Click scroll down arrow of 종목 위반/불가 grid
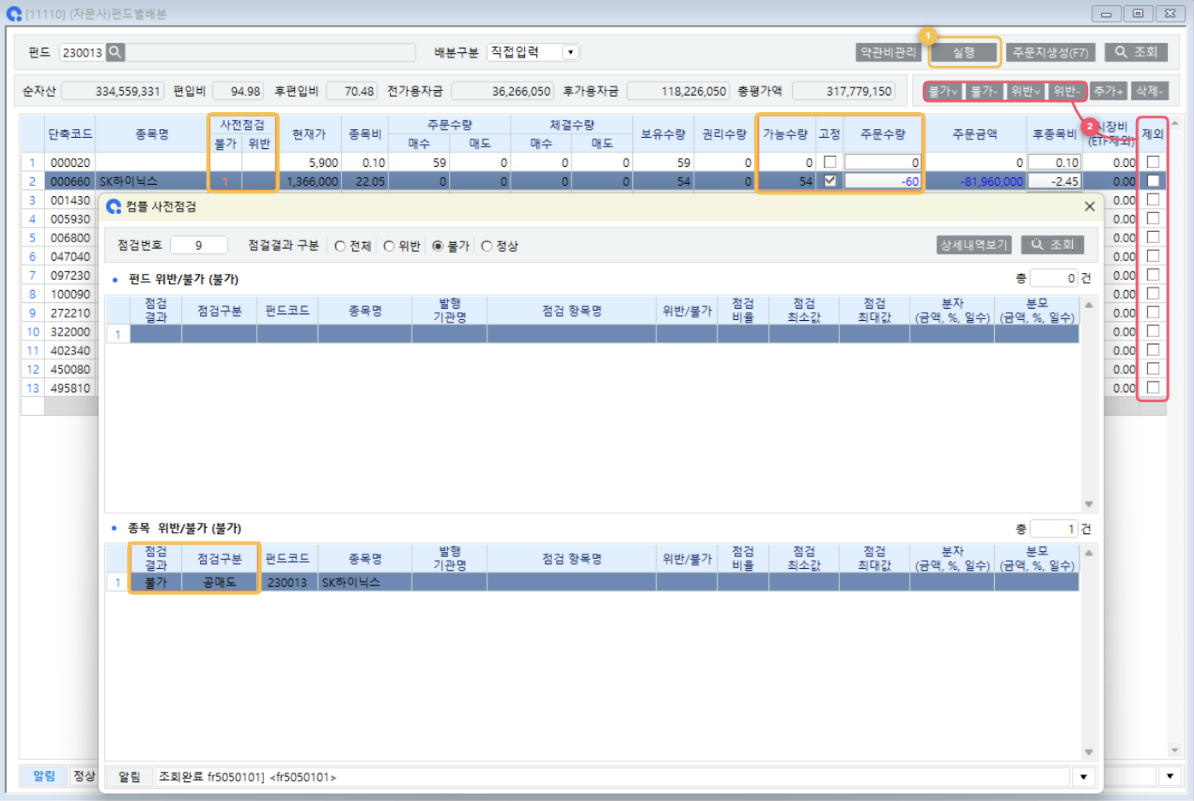This screenshot has width=1194, height=801. click(x=1089, y=752)
